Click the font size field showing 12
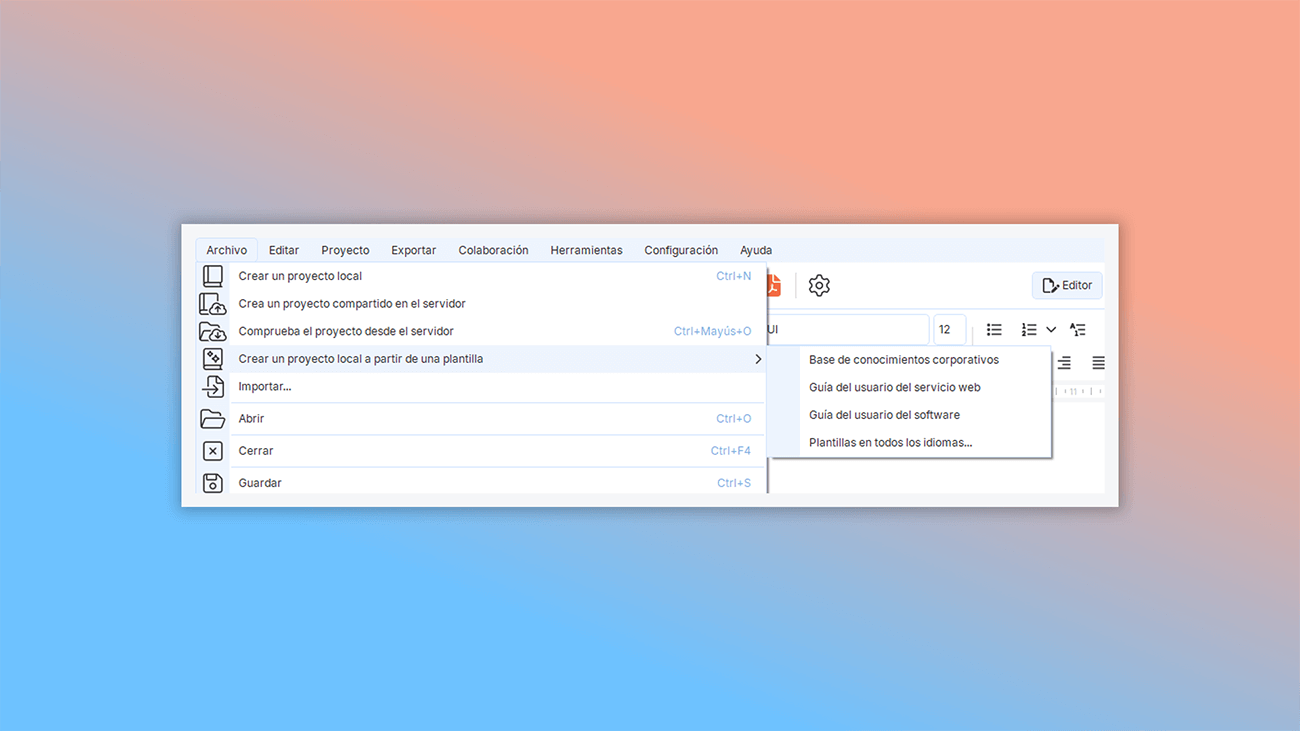This screenshot has width=1300, height=731. [948, 329]
